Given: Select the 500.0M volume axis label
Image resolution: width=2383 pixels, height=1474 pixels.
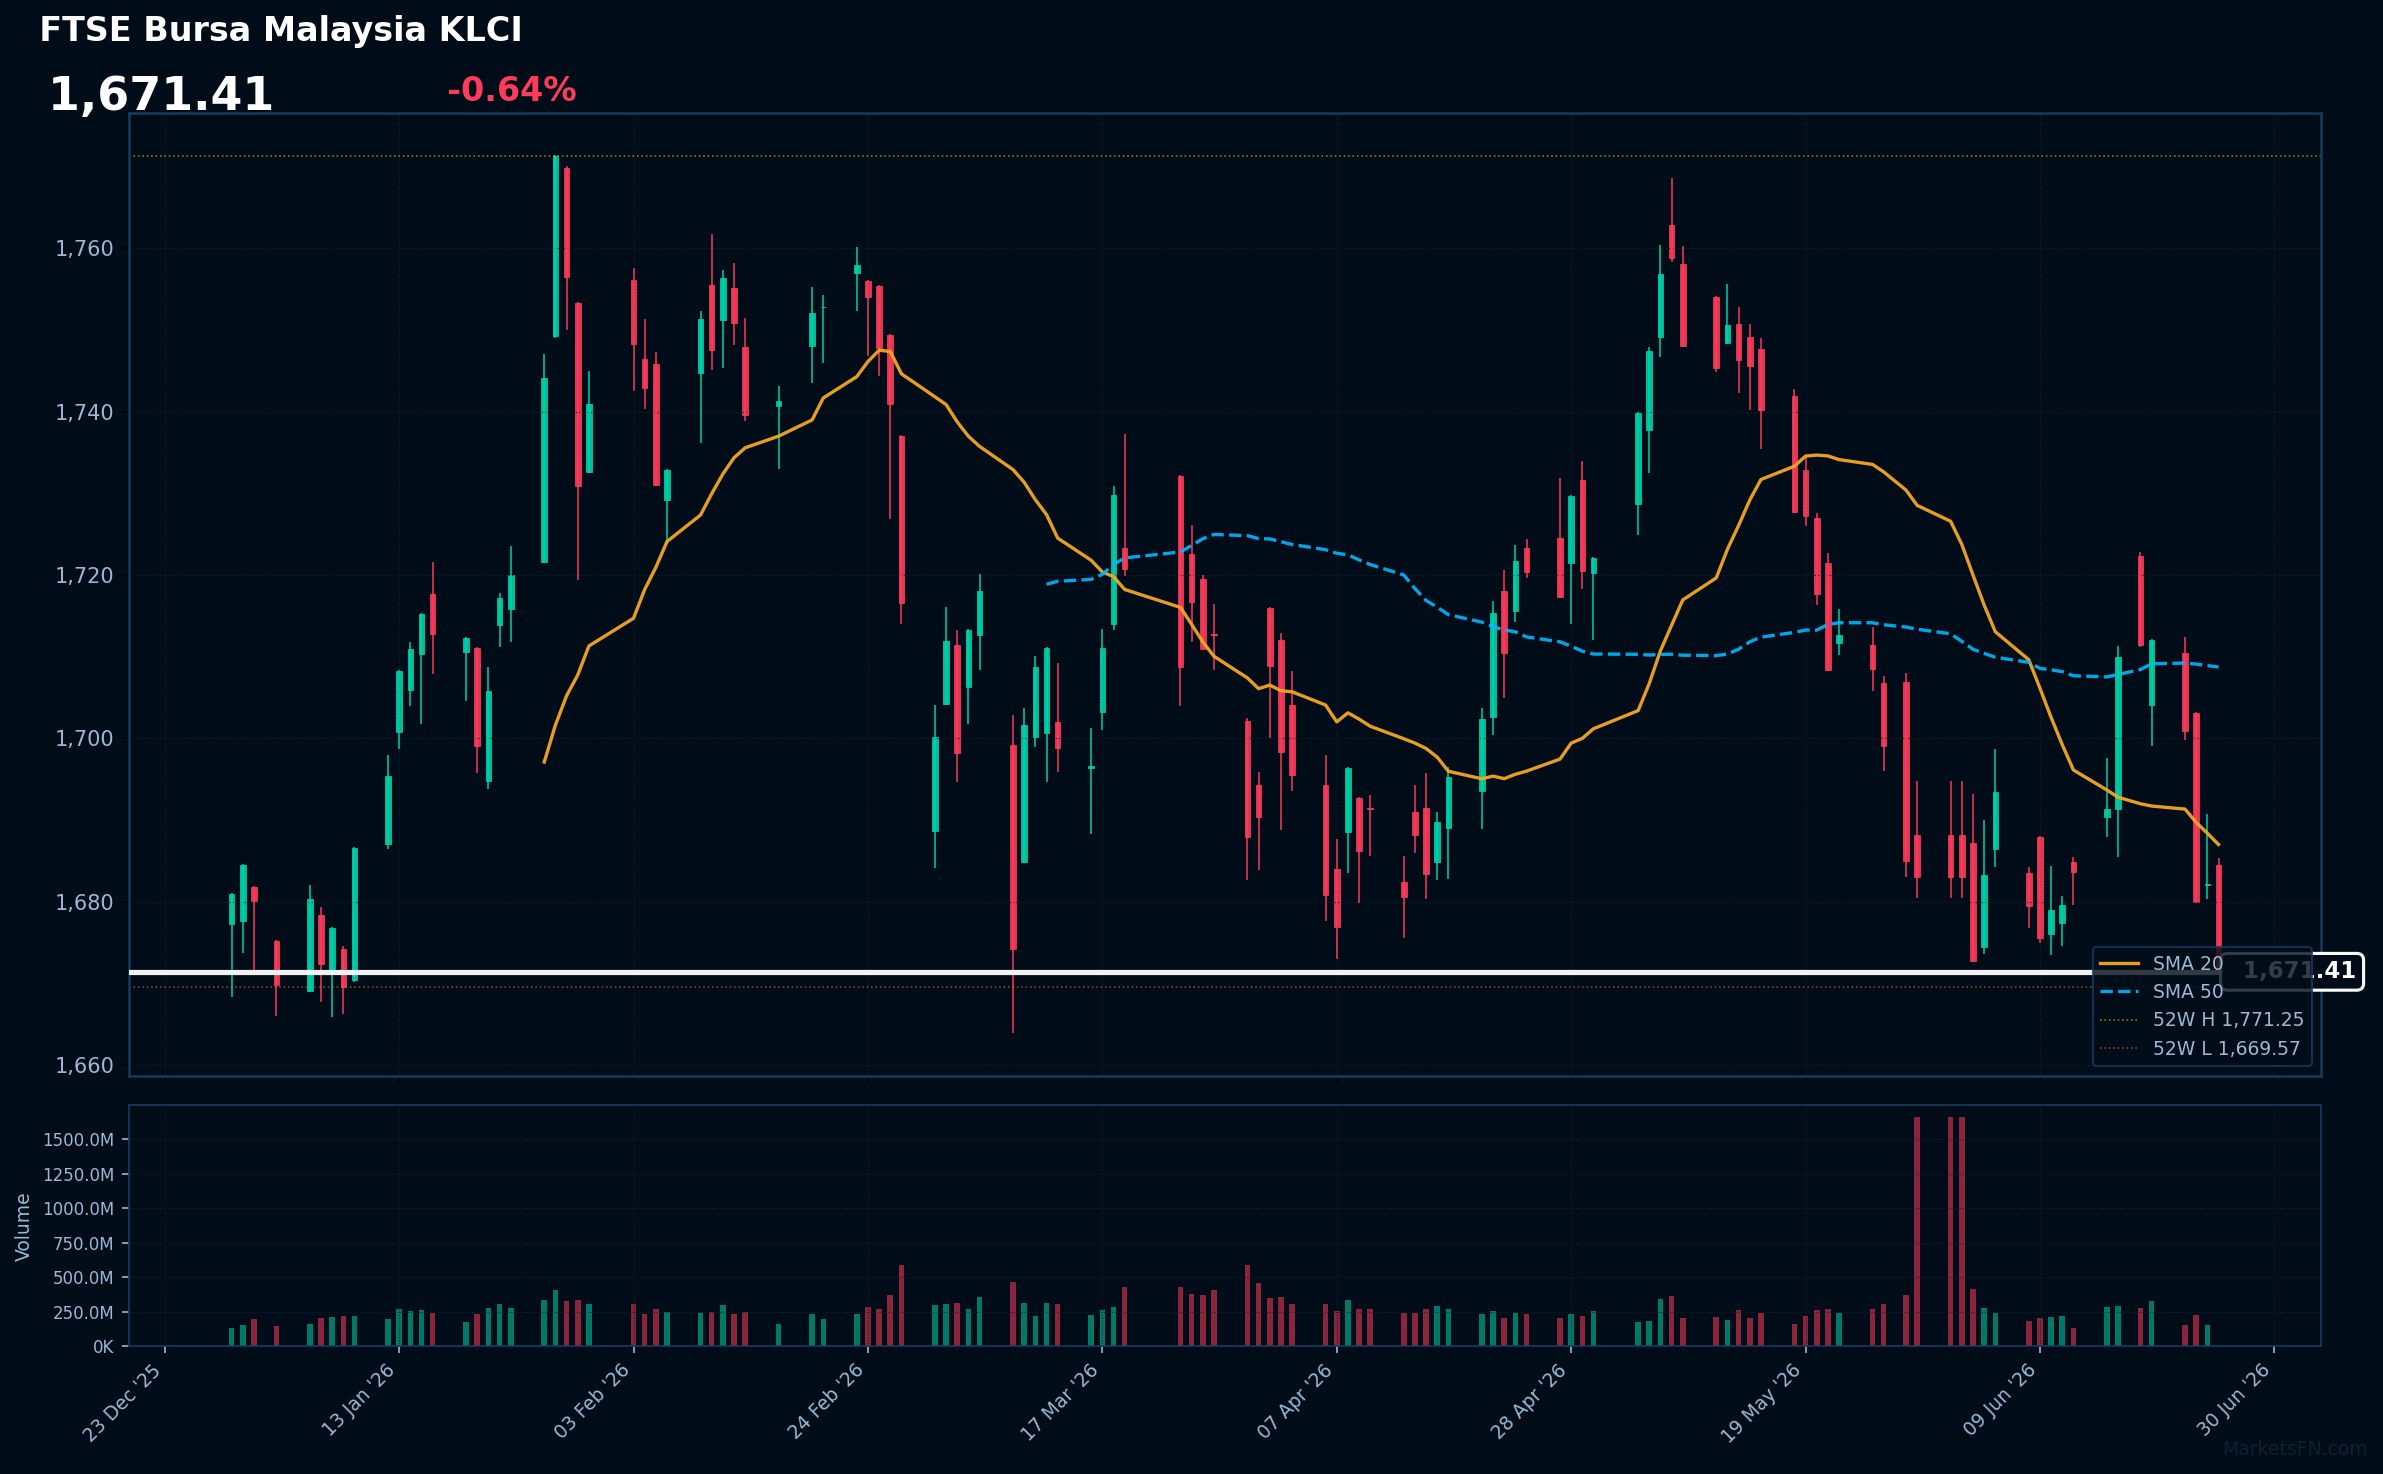Looking at the screenshot, I should 82,1278.
